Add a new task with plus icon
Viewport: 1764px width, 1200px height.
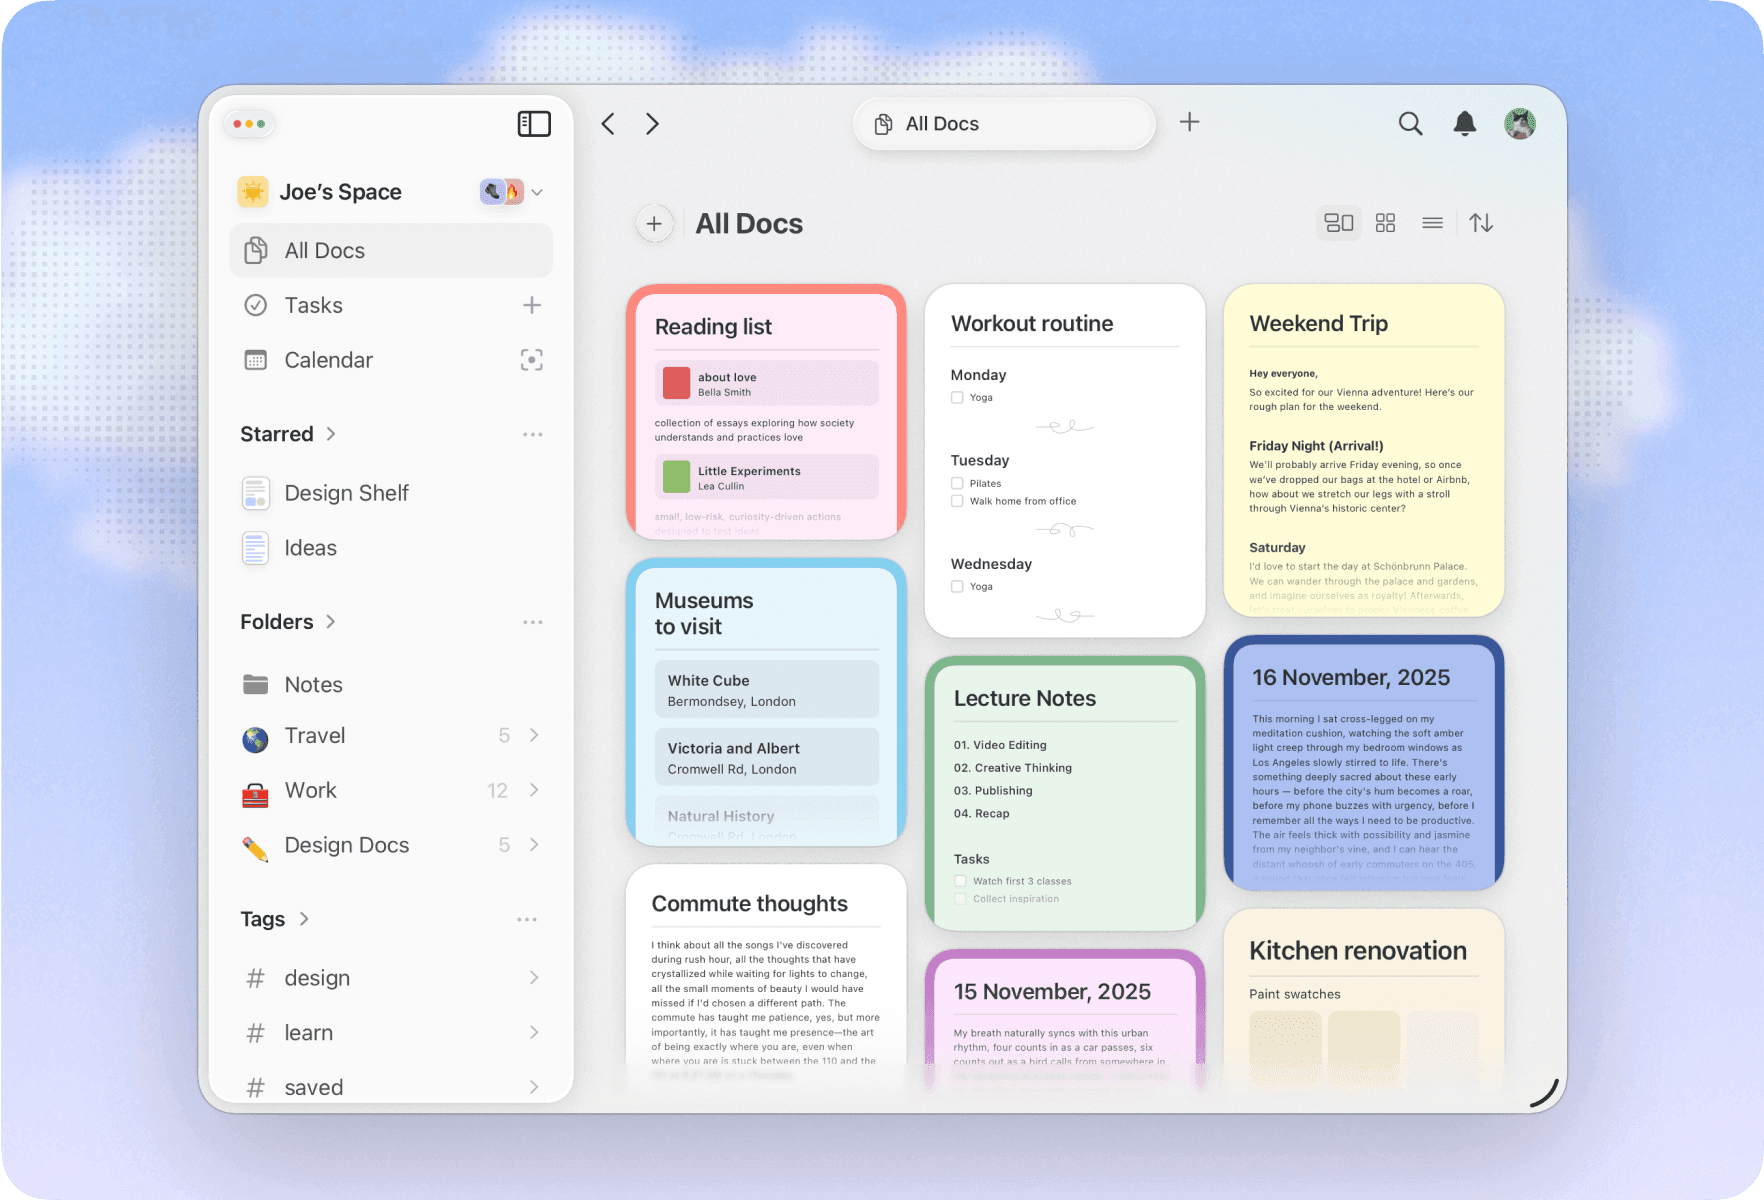tap(531, 306)
